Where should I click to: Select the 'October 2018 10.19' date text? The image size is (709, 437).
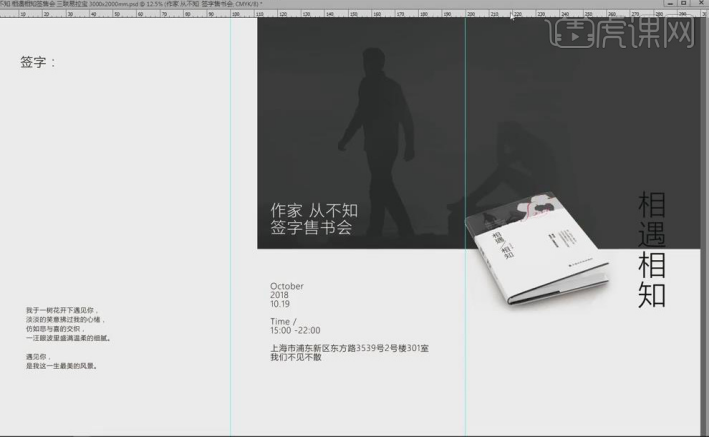pos(287,296)
